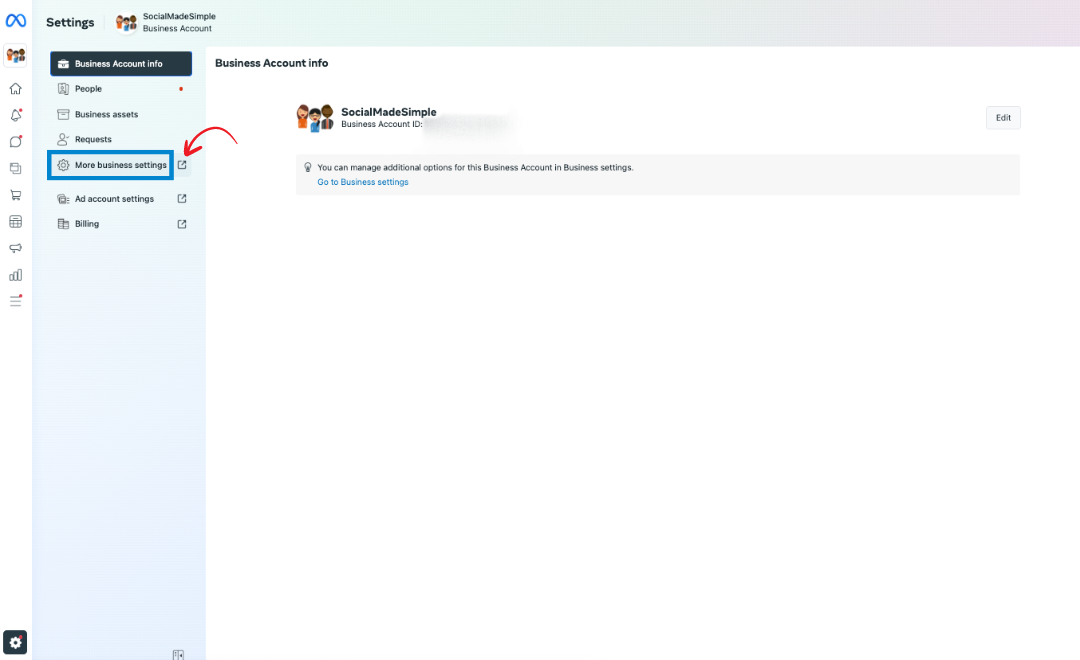Screen dimensions: 1080x660
Task: Open external link icon beside Billing
Action: pos(182,224)
